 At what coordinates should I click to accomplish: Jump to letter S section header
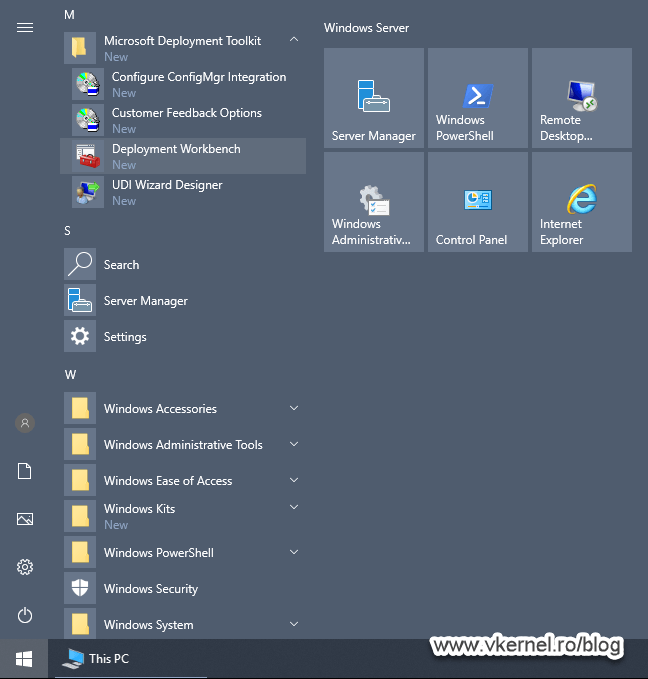tap(68, 231)
